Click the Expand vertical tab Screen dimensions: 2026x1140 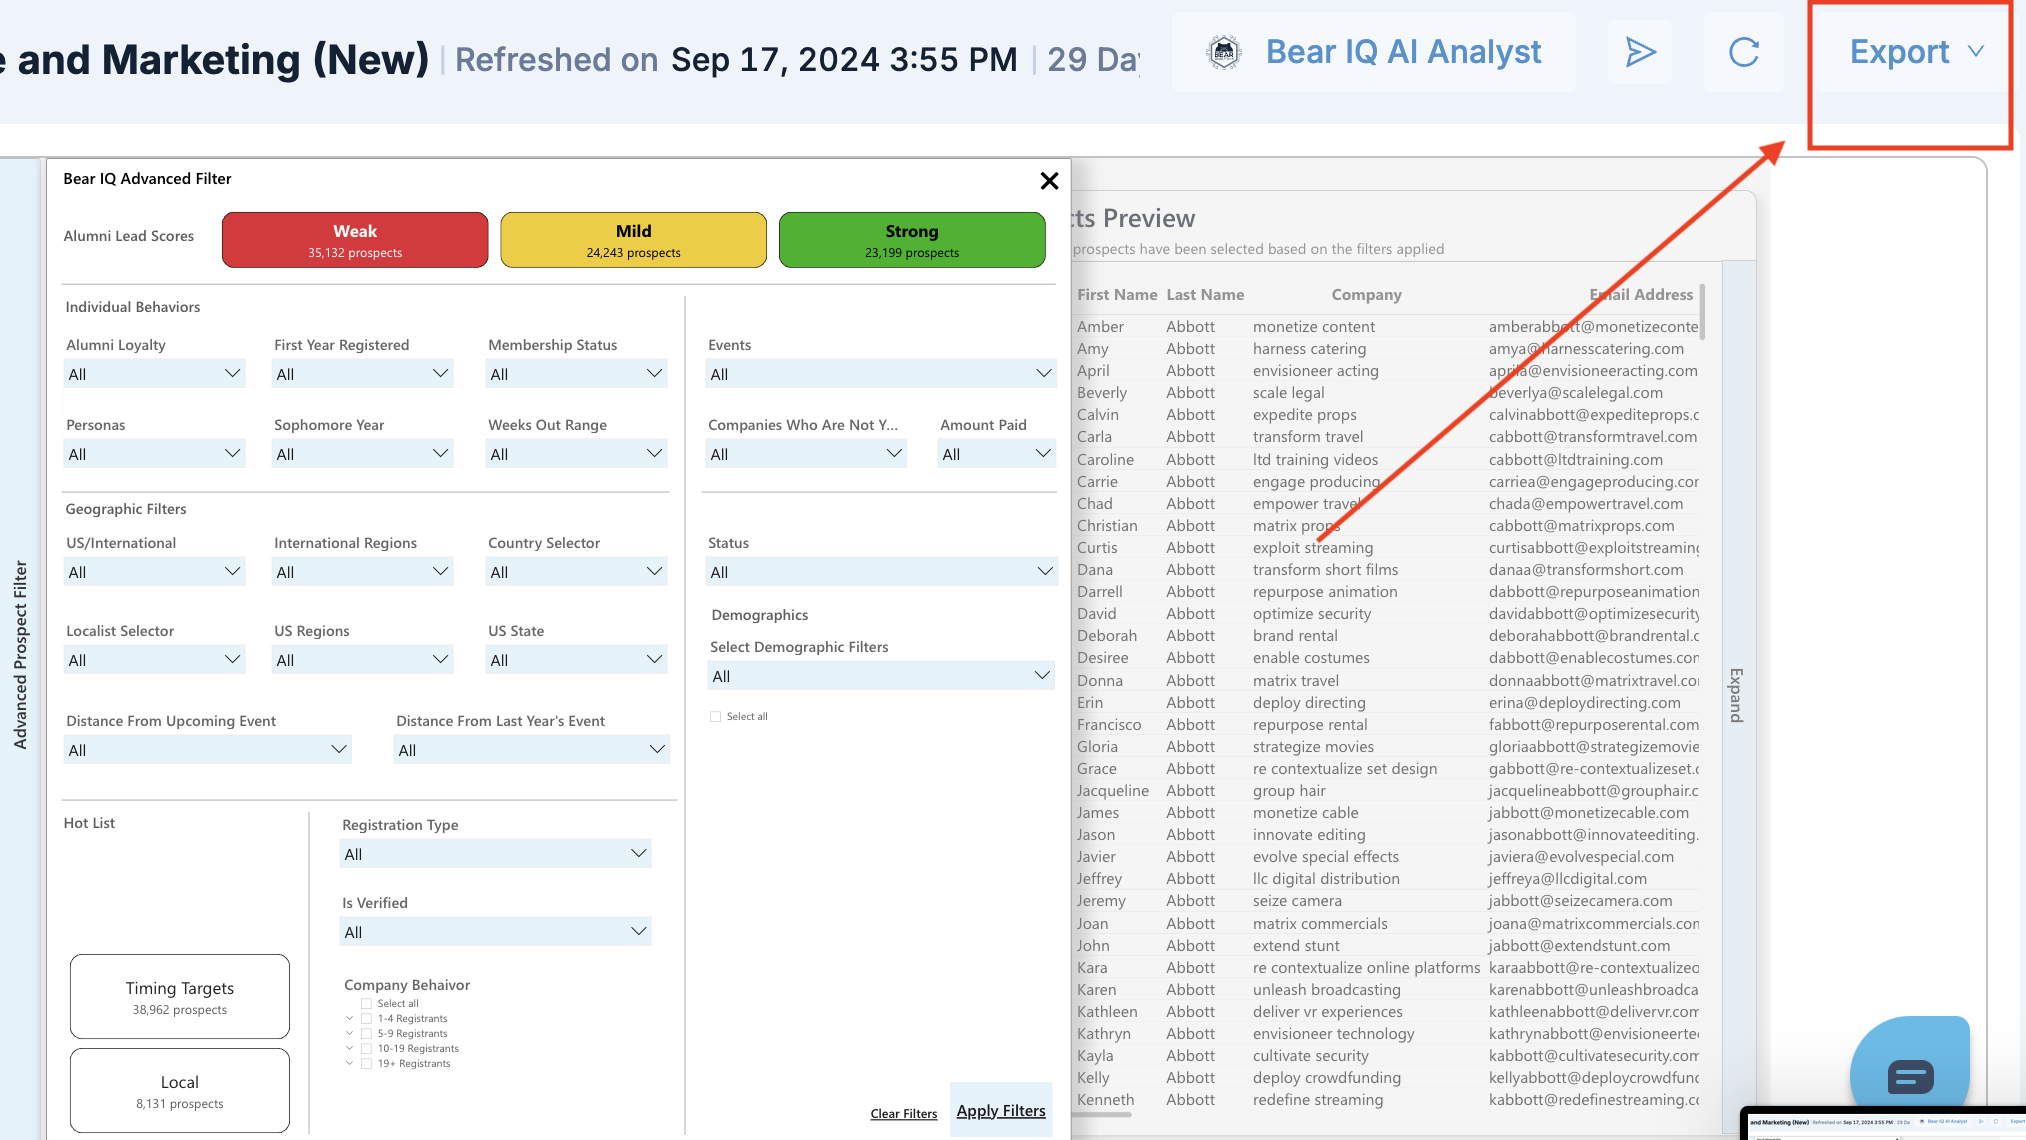(1736, 694)
